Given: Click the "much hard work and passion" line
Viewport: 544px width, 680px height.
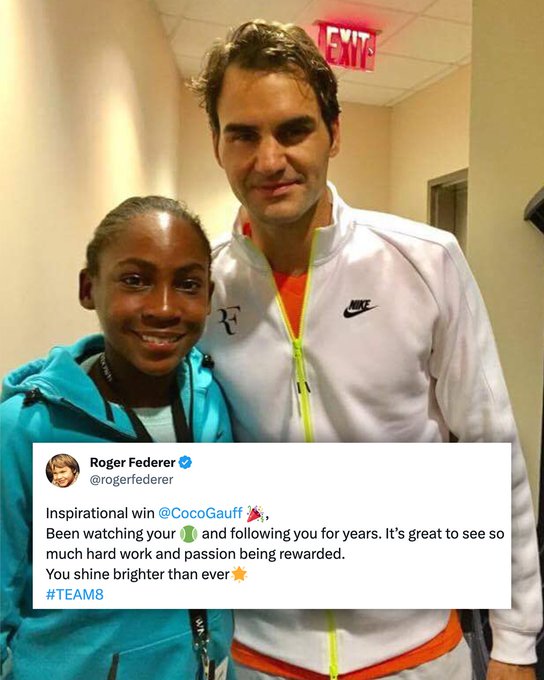Looking at the screenshot, I should click(141, 554).
